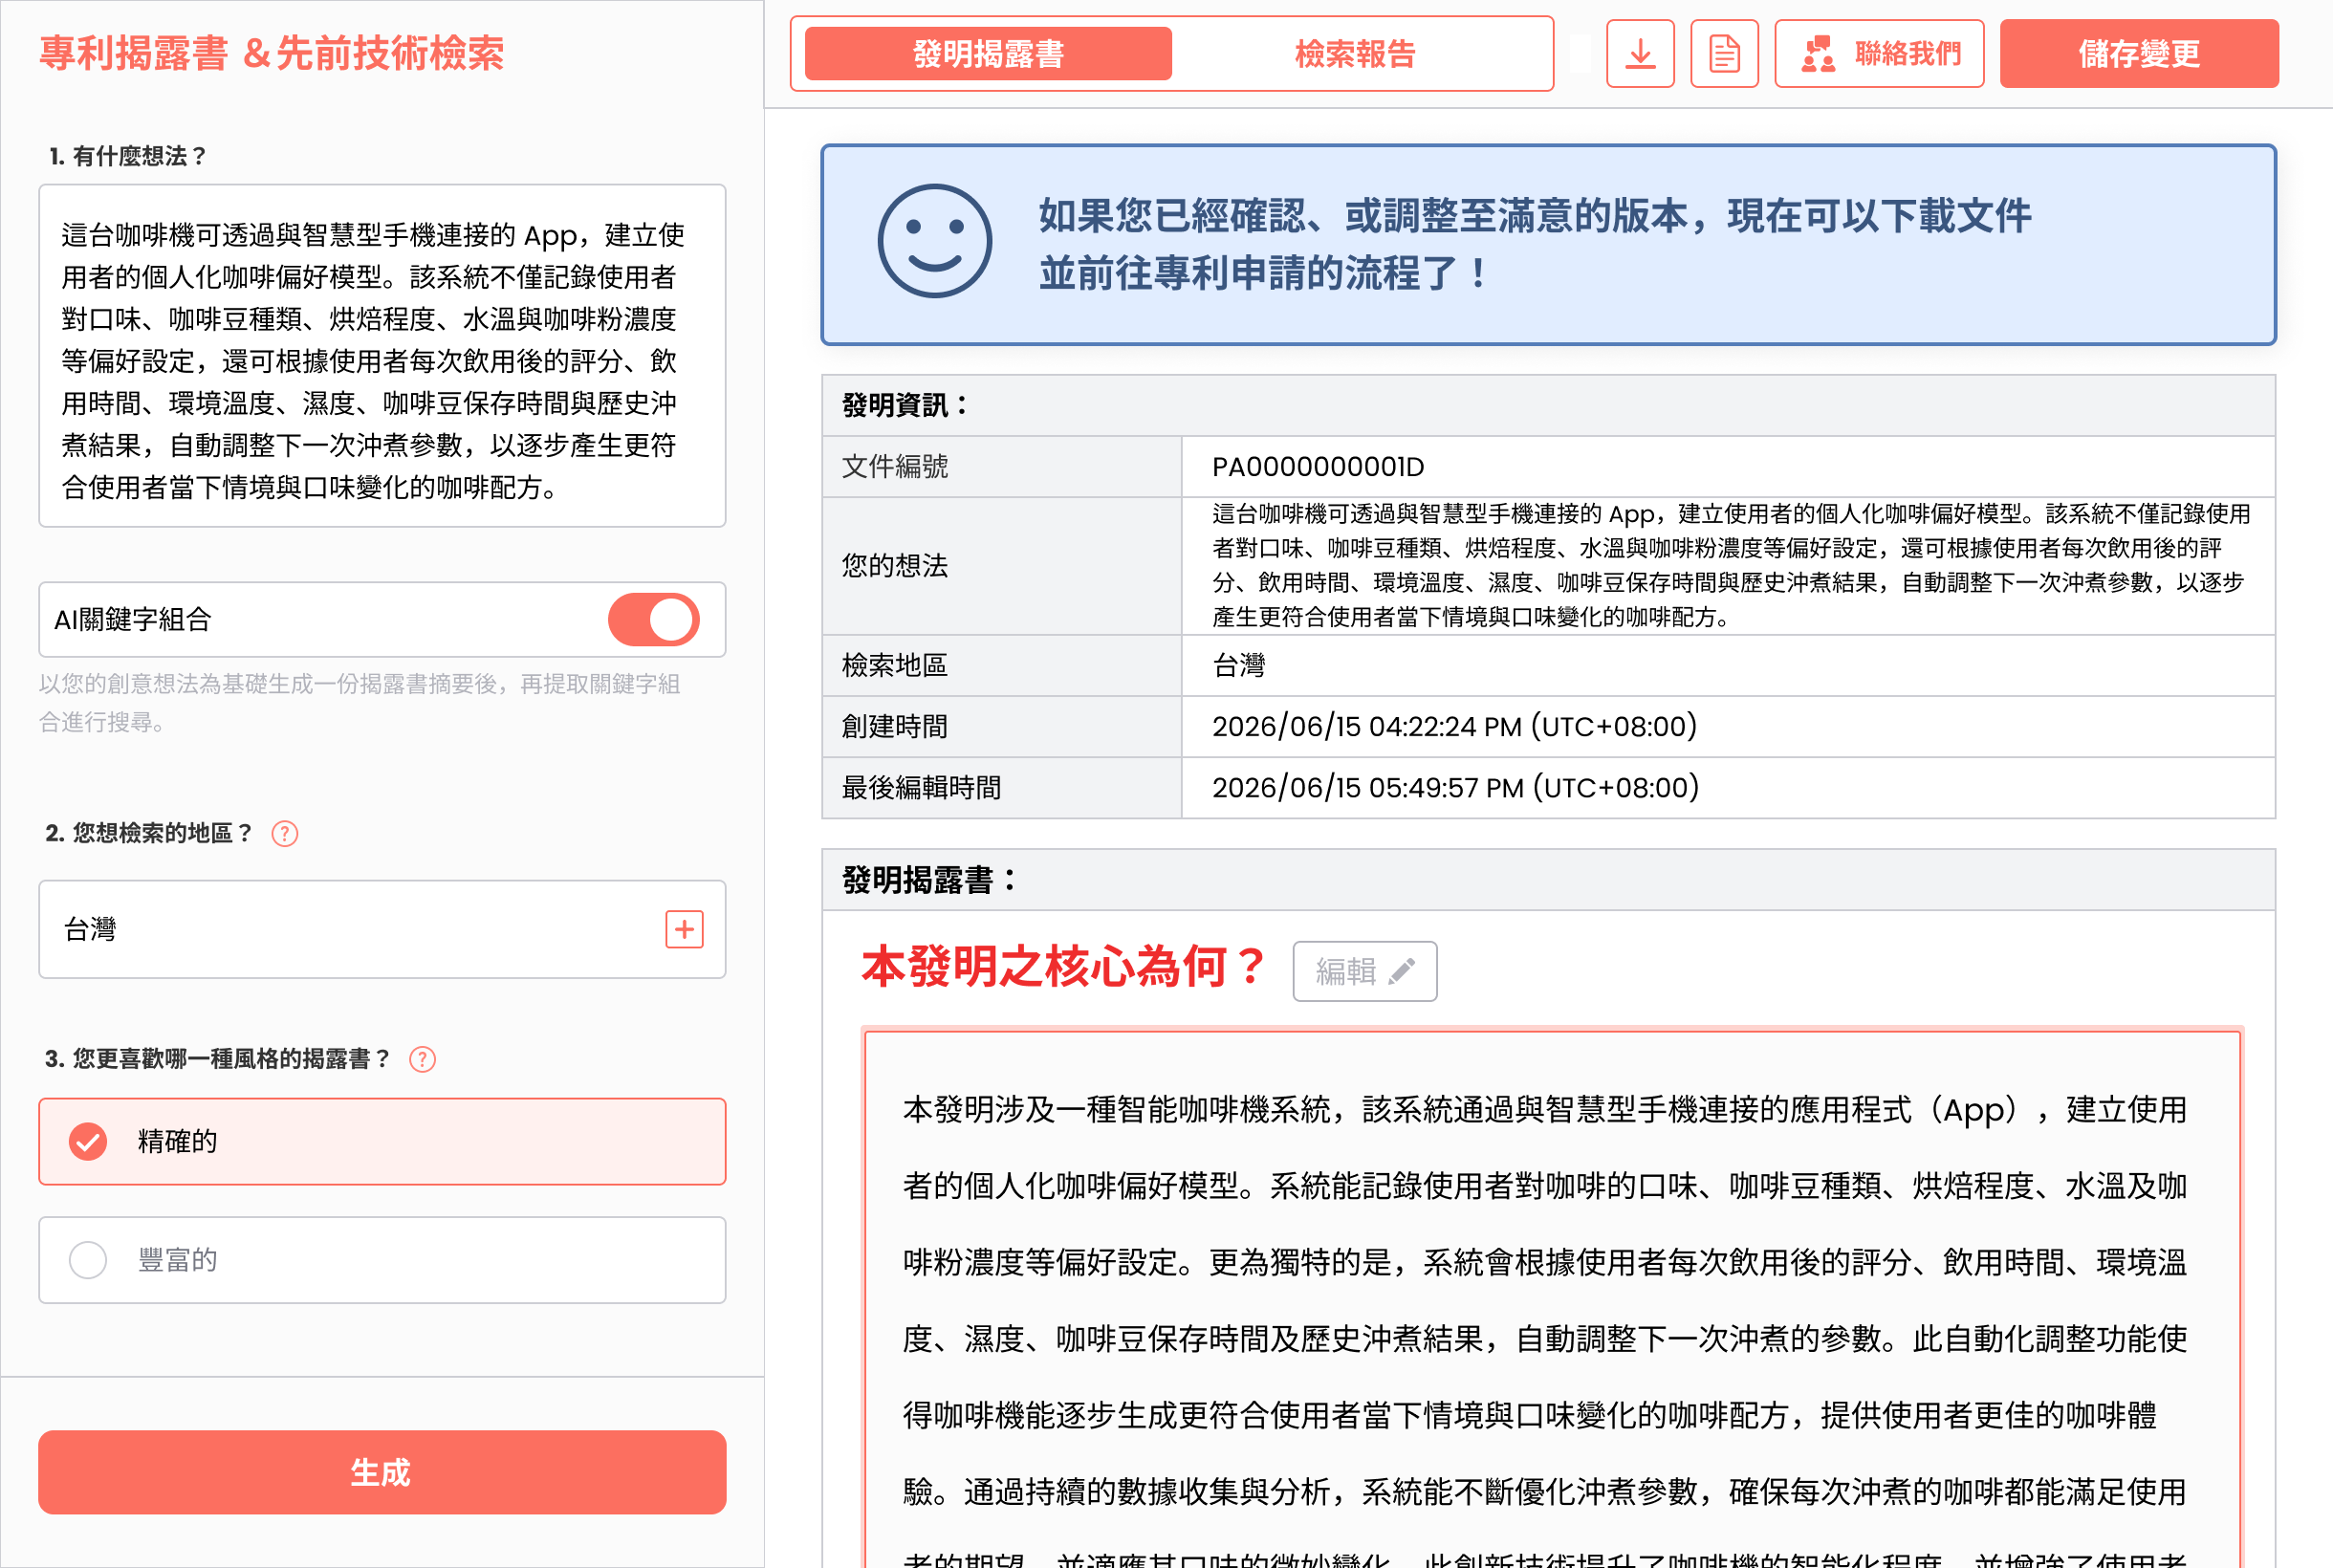
Task: Click the disclosure core description text area
Action: [x=1552, y=1300]
